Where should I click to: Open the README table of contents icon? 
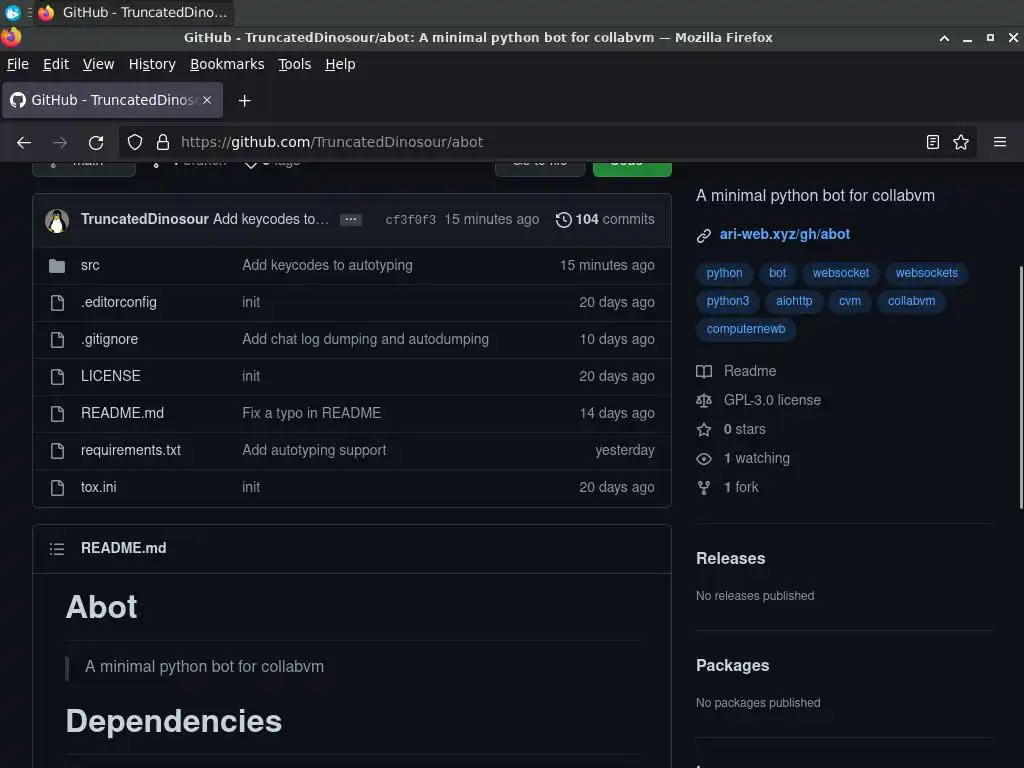tap(57, 549)
